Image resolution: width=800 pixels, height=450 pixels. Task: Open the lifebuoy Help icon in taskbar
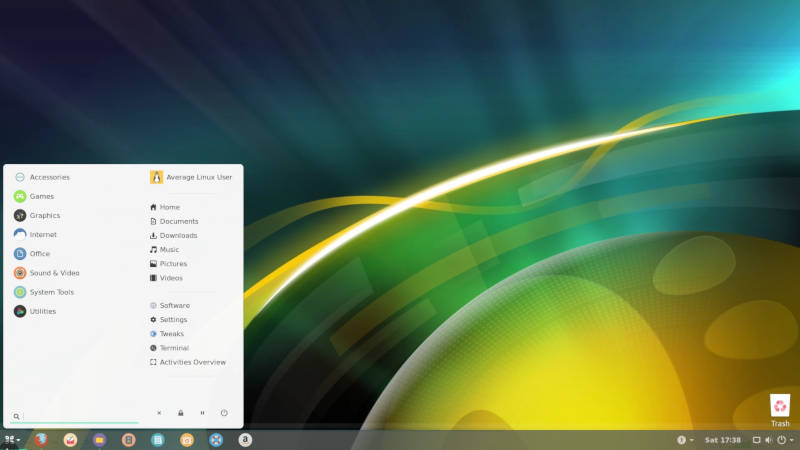(216, 440)
